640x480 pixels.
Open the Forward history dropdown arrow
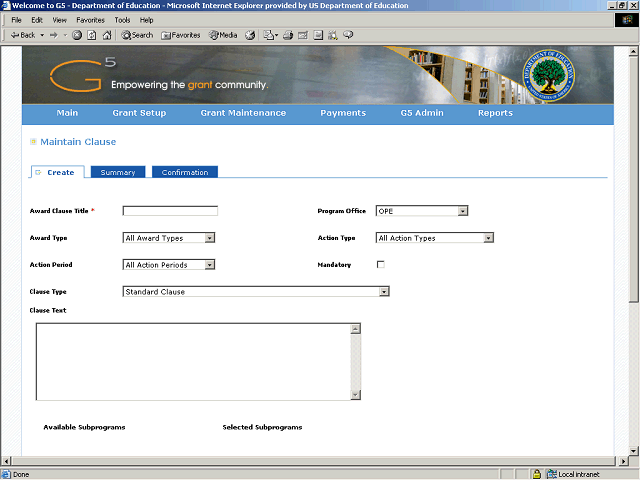click(x=65, y=35)
